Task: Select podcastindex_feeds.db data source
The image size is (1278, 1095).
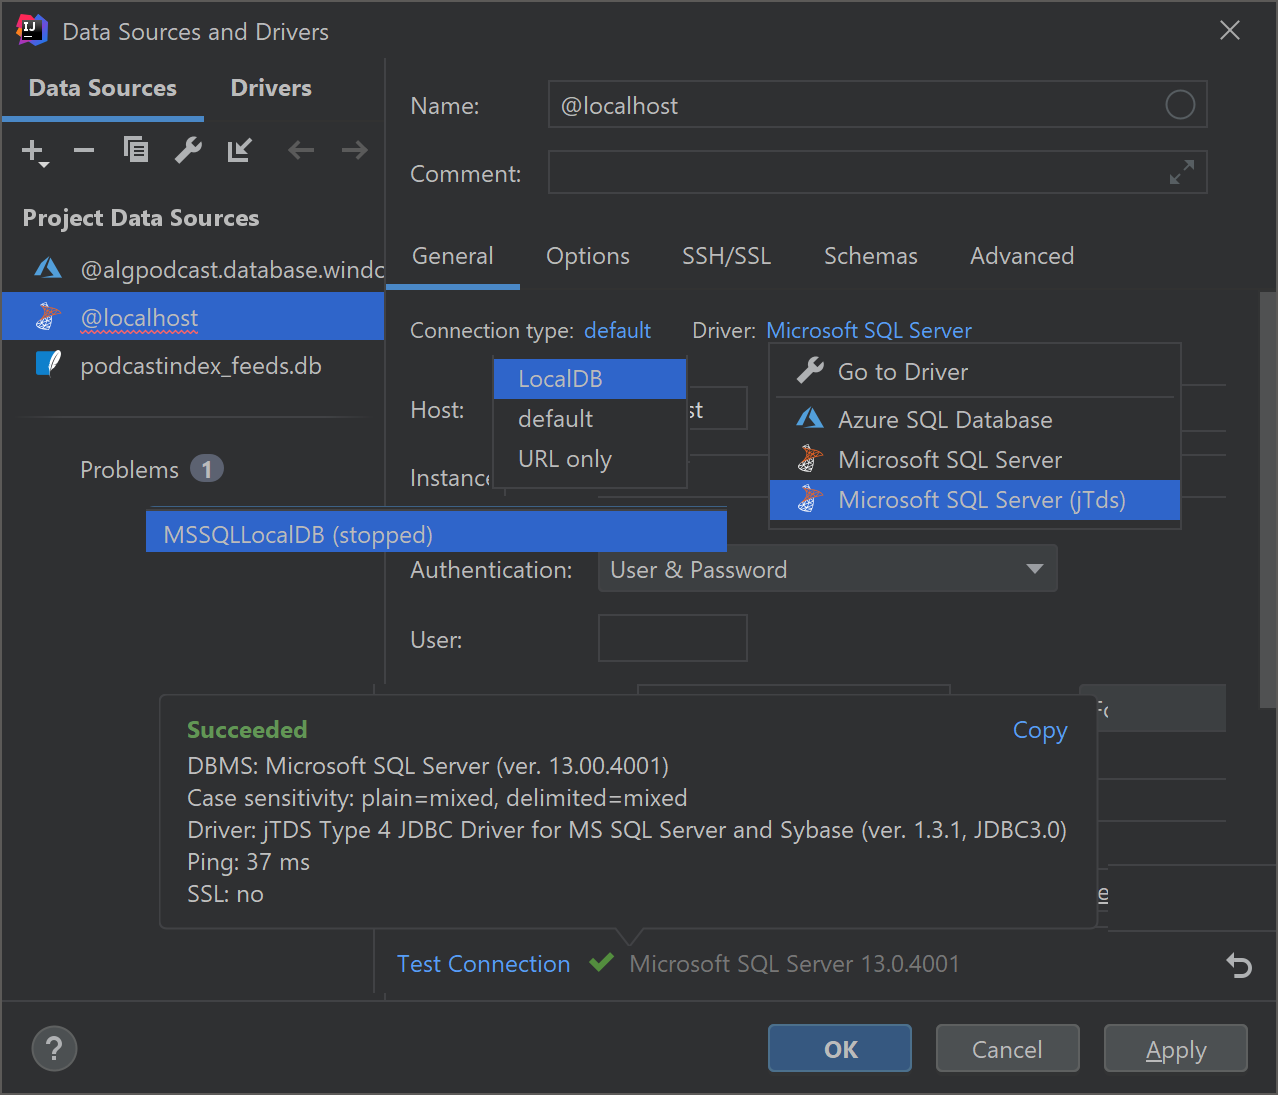Action: click(193, 365)
